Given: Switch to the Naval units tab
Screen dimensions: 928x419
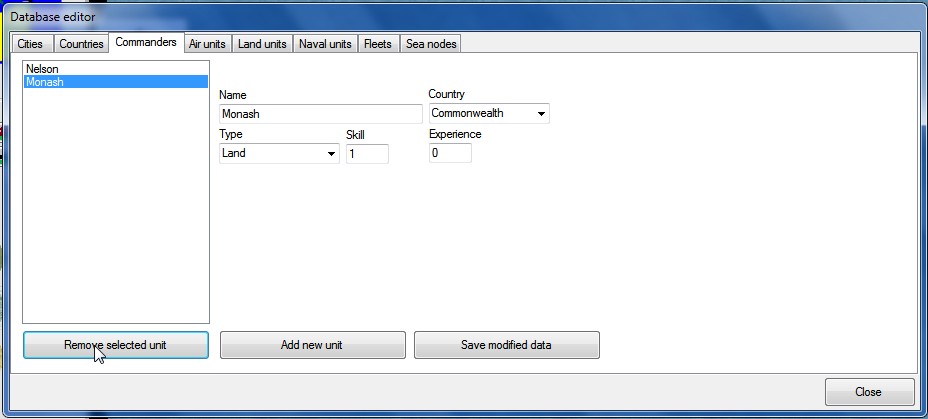Looking at the screenshot, I should click(x=325, y=44).
